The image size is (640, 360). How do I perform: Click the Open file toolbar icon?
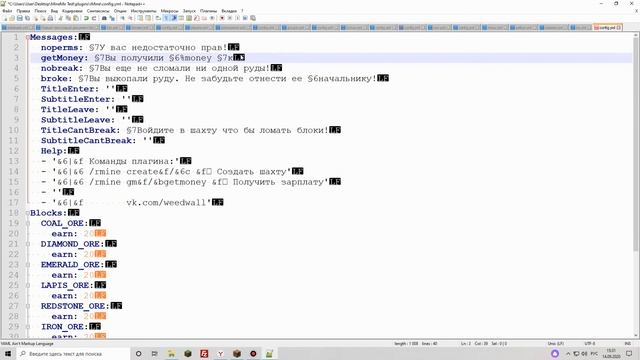12,18
